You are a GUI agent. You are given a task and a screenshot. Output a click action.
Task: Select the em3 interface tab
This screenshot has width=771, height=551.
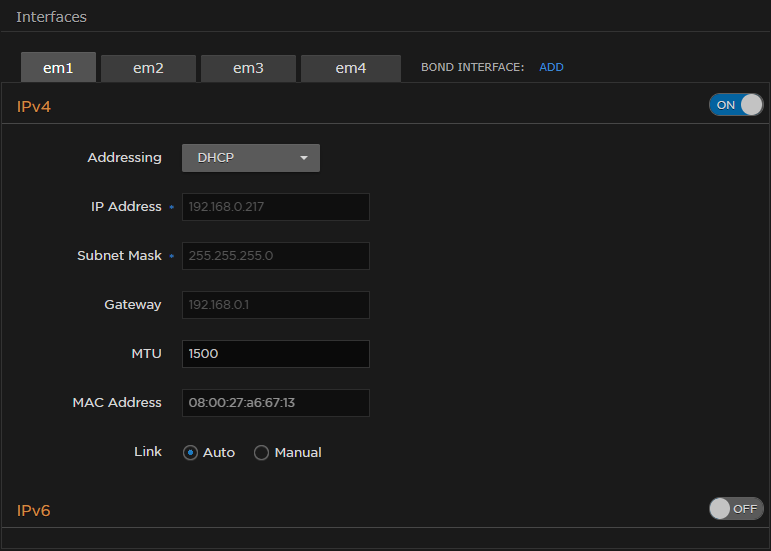click(248, 68)
